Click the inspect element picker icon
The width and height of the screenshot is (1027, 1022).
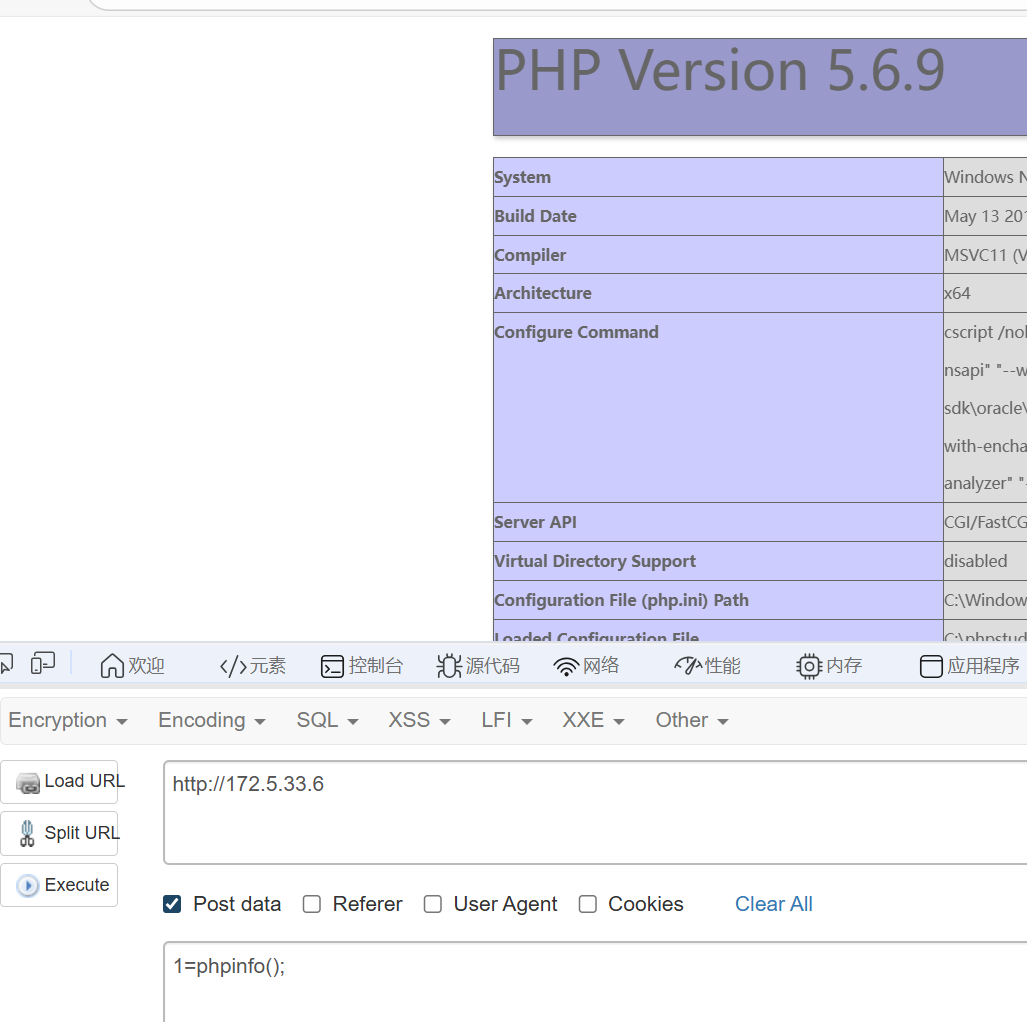click(7, 664)
